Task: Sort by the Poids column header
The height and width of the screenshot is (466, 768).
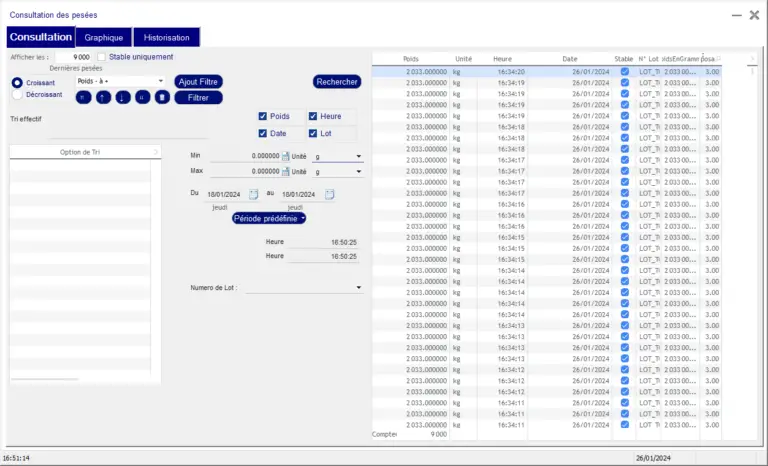Action: point(411,59)
